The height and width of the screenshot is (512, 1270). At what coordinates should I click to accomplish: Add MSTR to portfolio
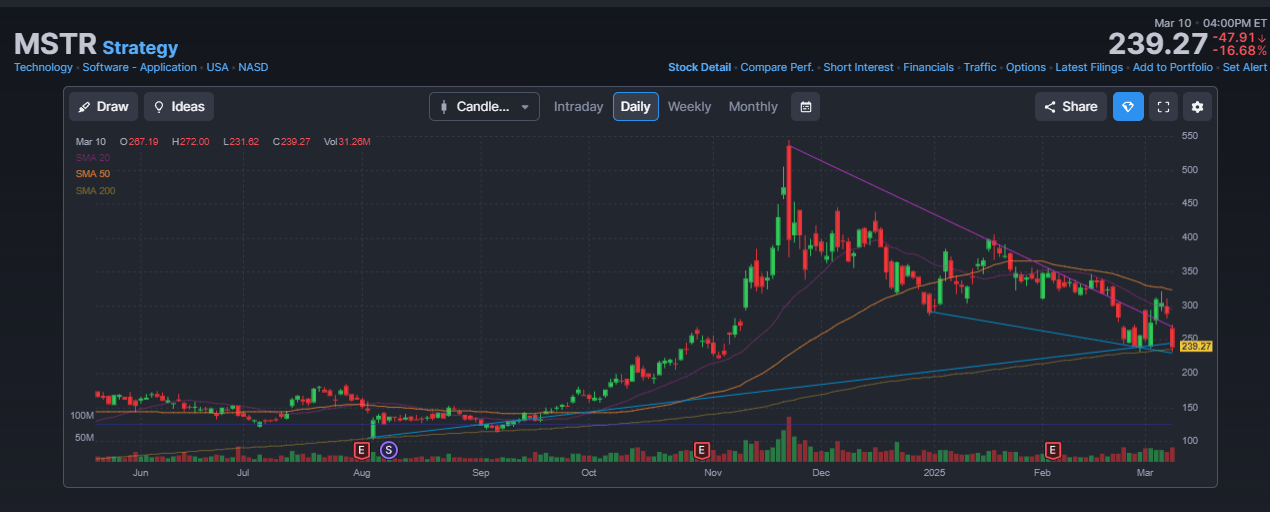tap(1173, 67)
